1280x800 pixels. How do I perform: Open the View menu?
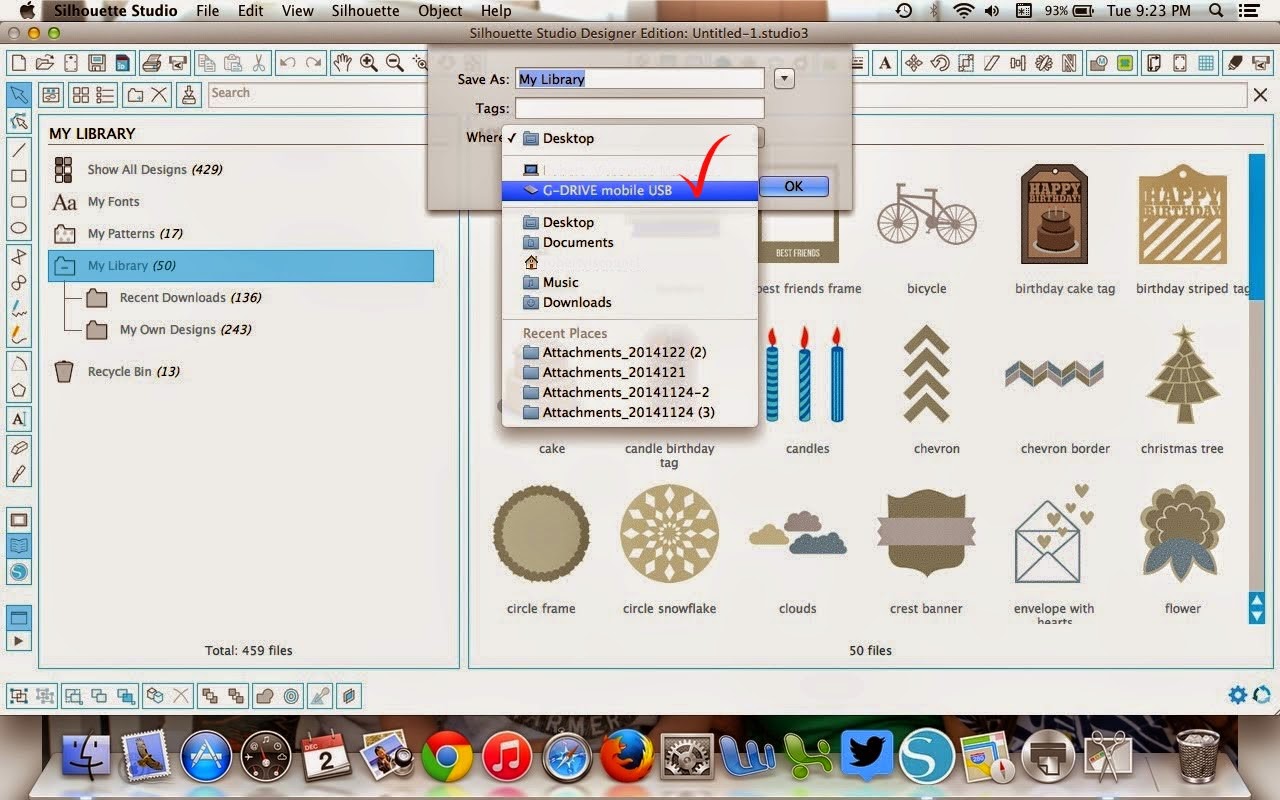[x=297, y=11]
